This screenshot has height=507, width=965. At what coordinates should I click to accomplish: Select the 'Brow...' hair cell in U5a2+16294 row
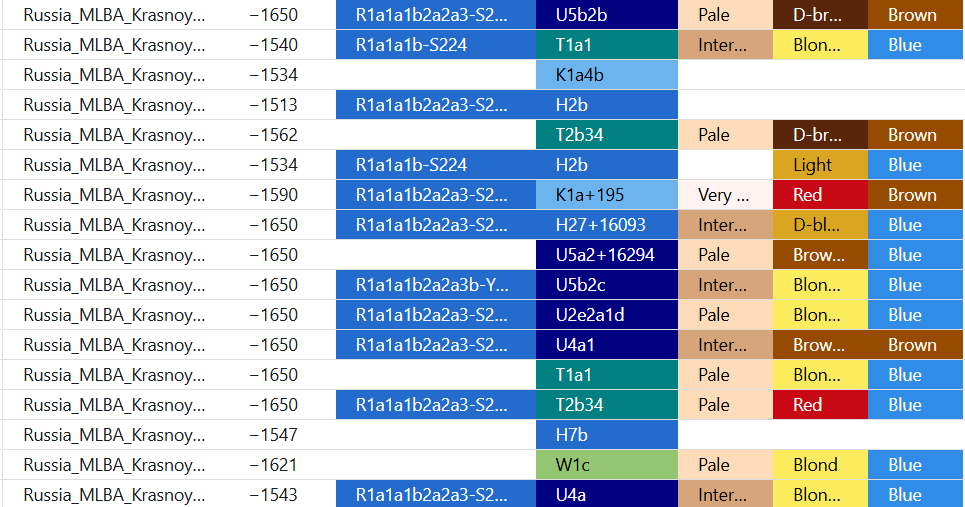820,255
